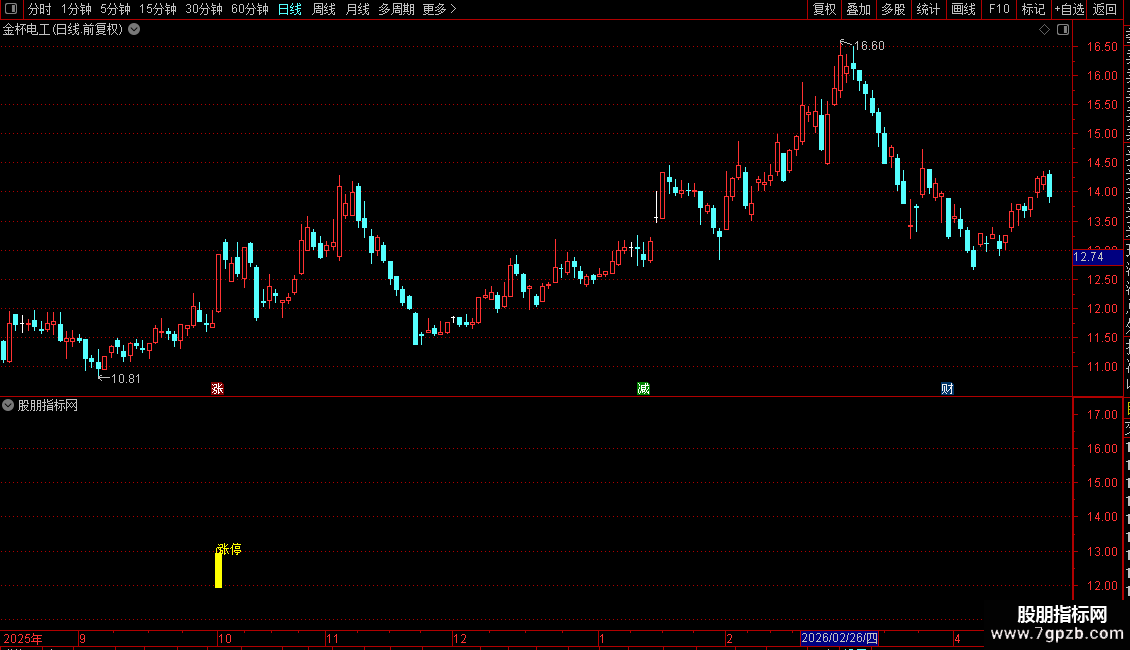Click the yellow 涨停 signal bar

218,570
